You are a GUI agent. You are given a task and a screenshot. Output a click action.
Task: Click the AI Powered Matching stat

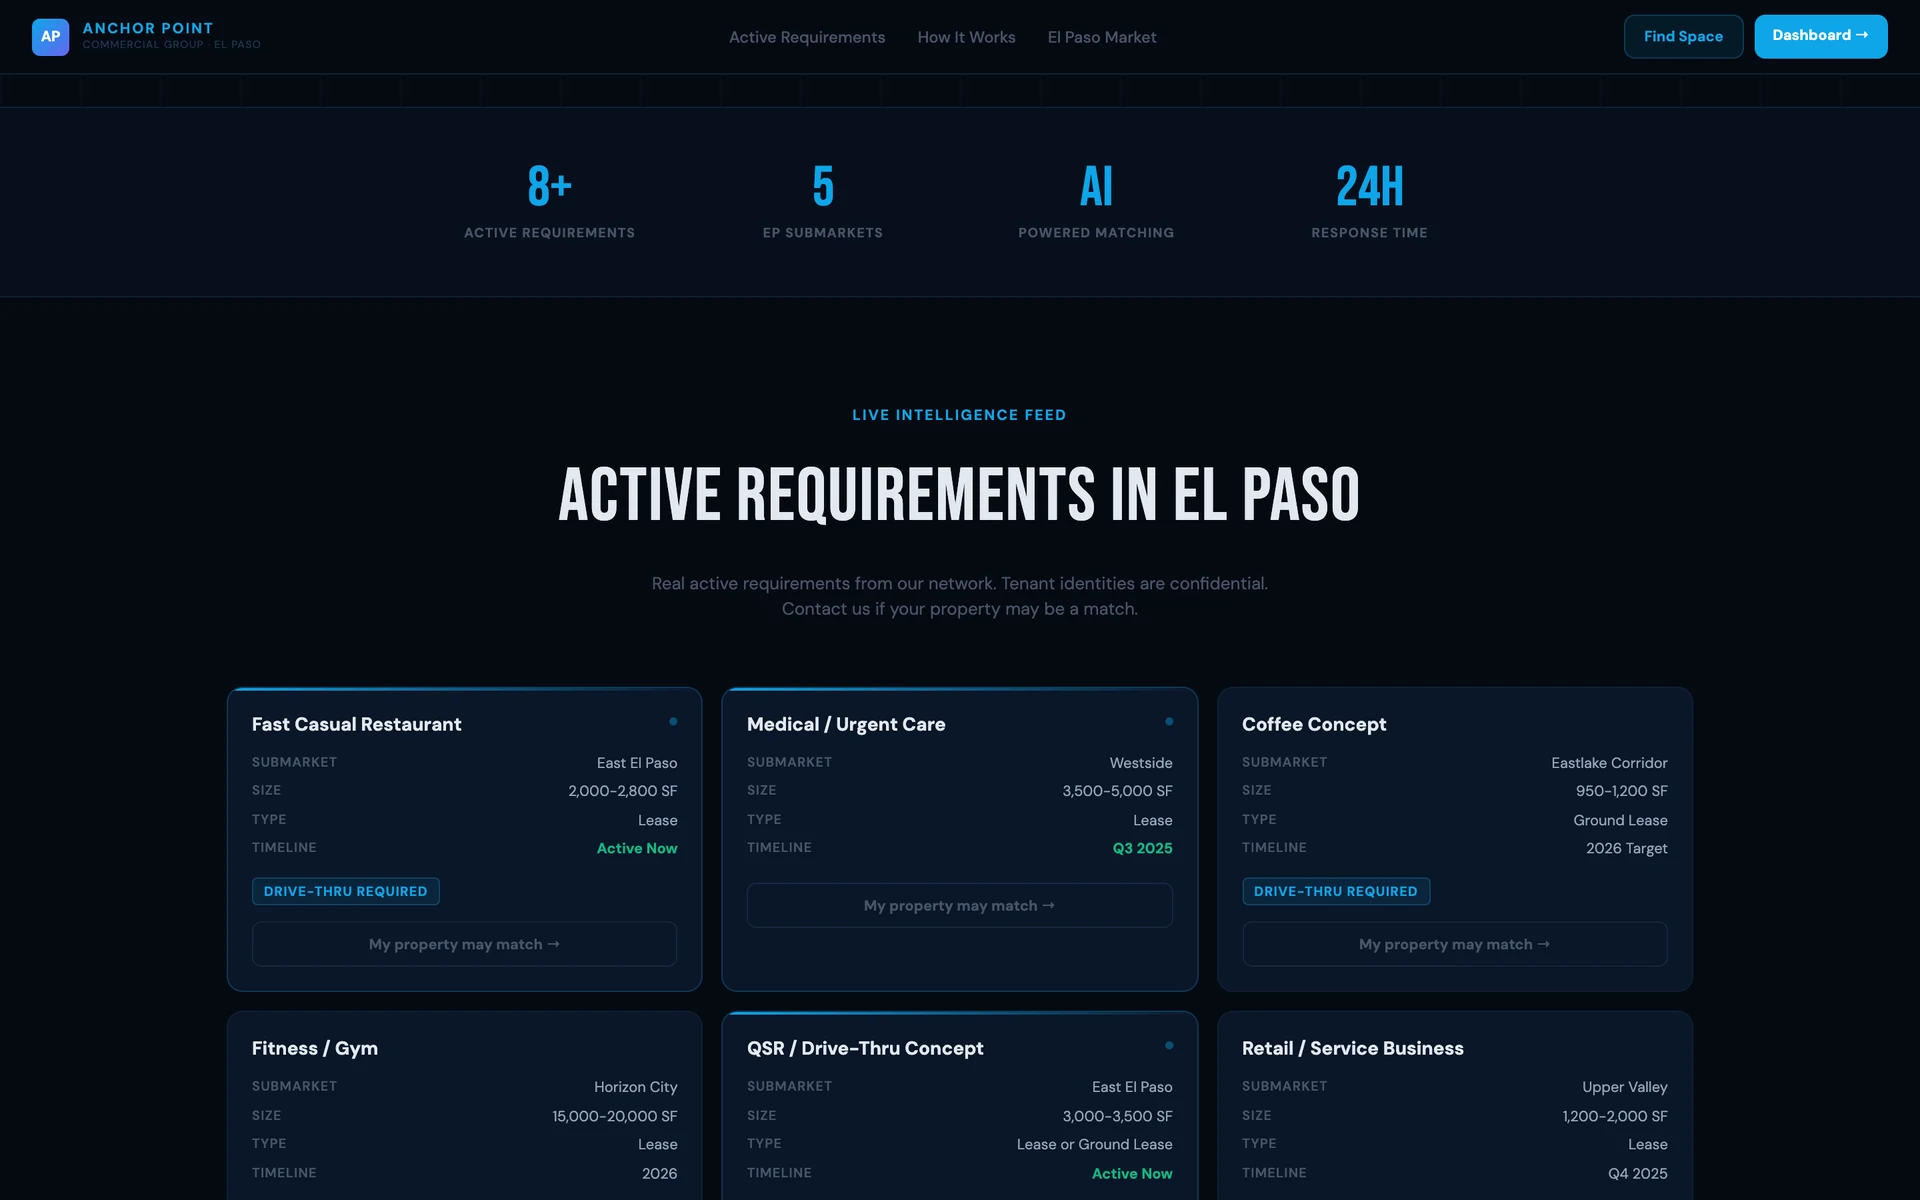1096,201
